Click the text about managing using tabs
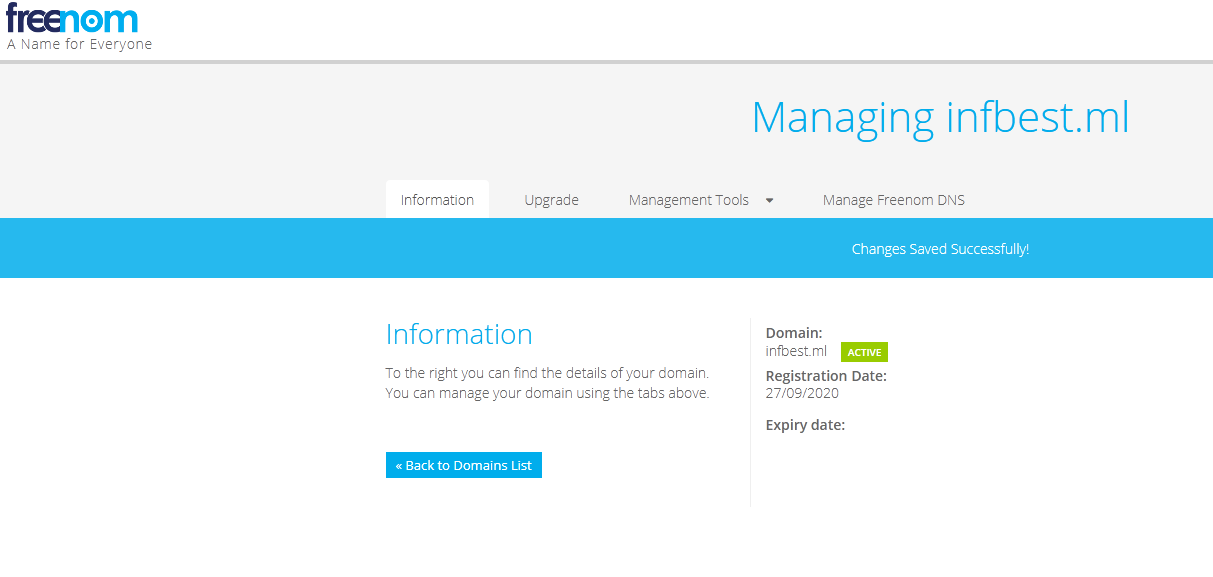This screenshot has height=577, width=1213. tap(547, 393)
